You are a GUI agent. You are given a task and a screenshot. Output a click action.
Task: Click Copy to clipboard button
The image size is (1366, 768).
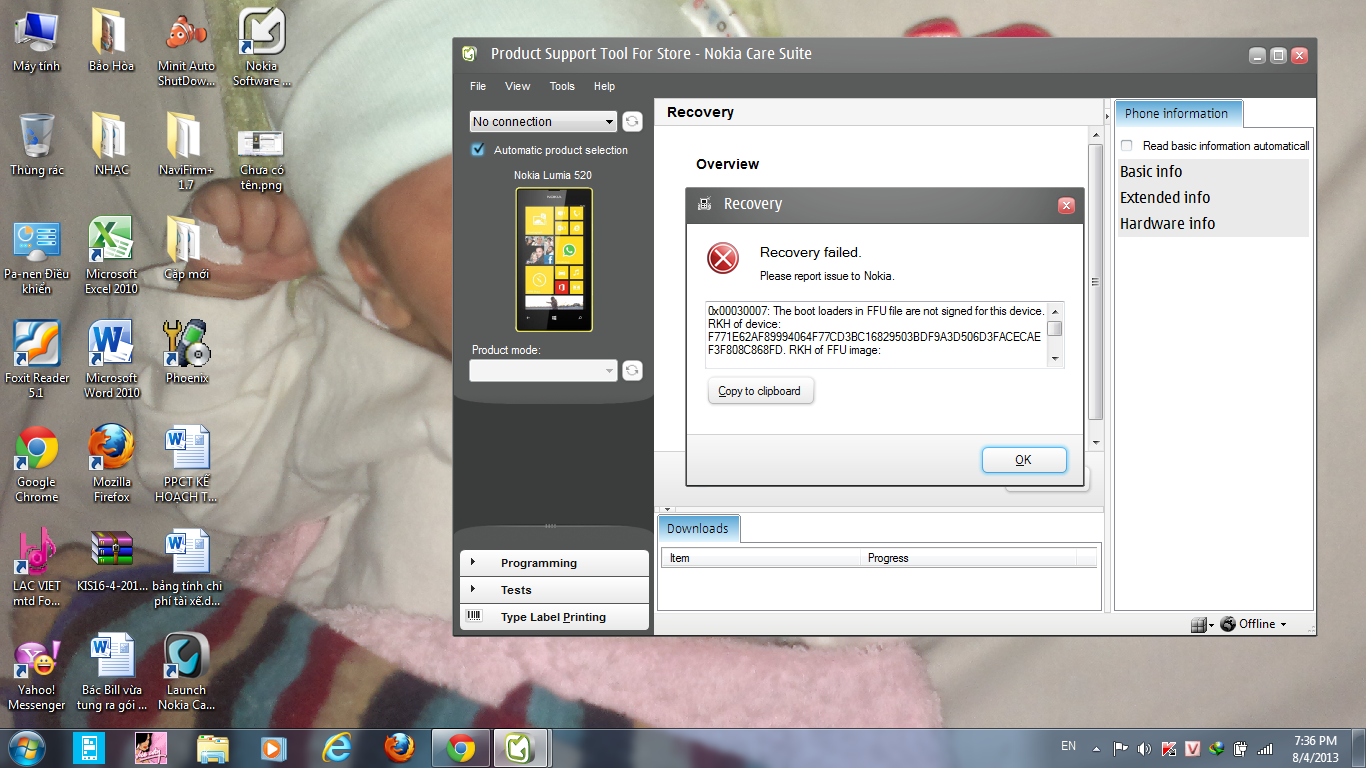coord(760,391)
